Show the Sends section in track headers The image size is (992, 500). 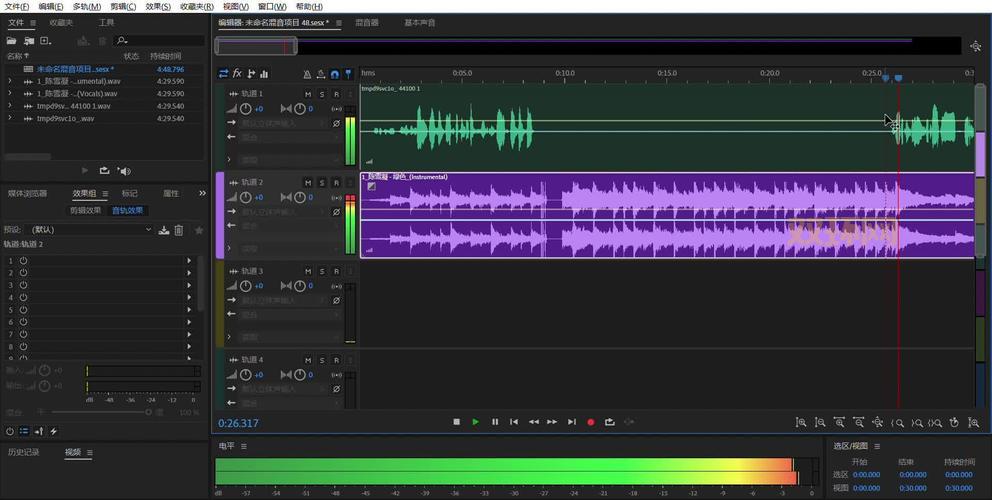click(x=251, y=74)
